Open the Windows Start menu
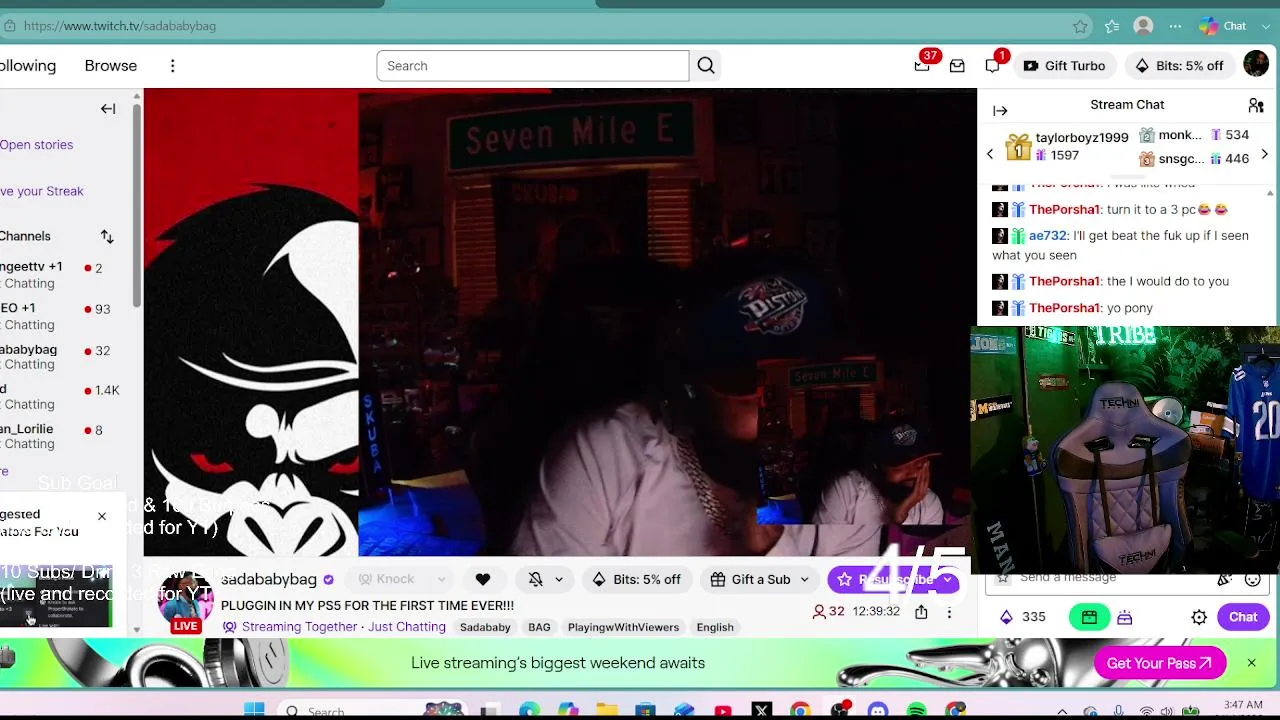Image resolution: width=1280 pixels, height=720 pixels. (254, 711)
